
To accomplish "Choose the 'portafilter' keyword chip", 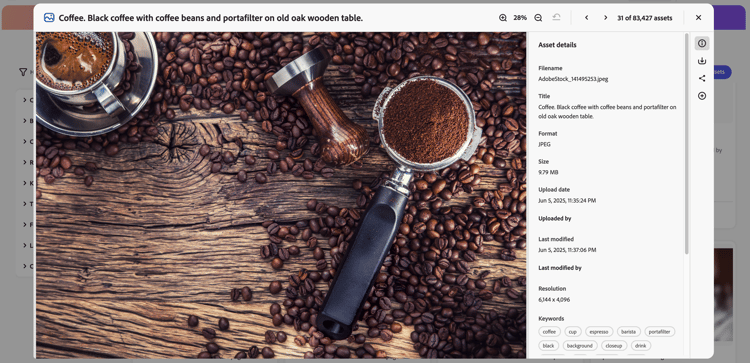I will (660, 331).
